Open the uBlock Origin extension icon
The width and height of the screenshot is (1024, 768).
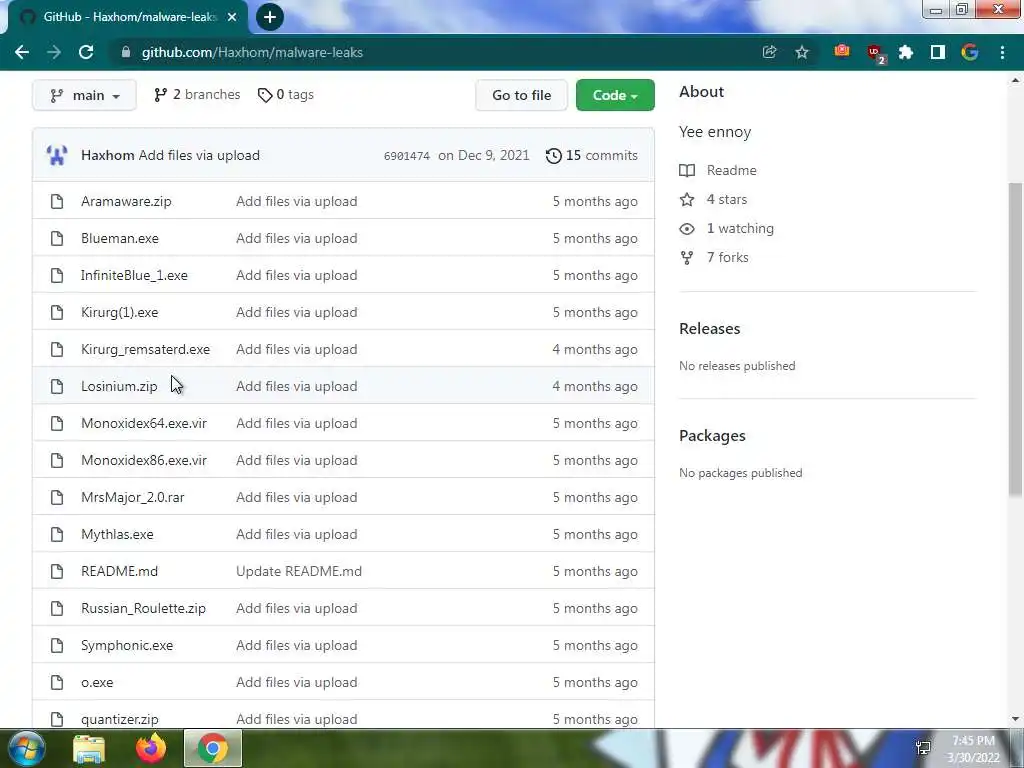(x=875, y=53)
